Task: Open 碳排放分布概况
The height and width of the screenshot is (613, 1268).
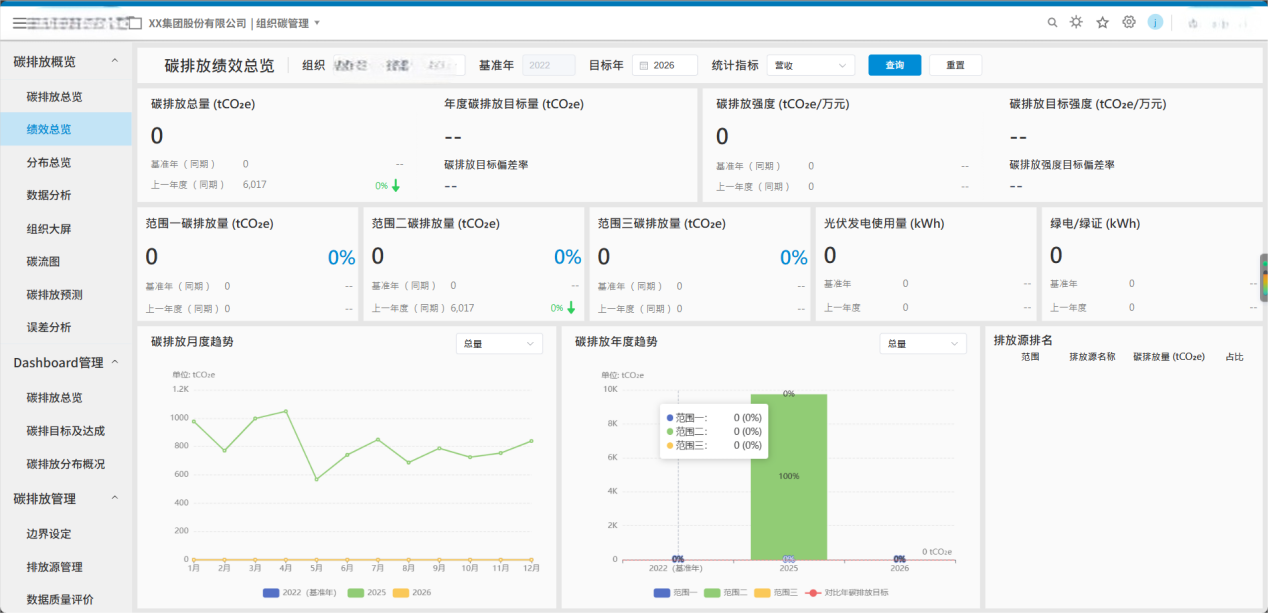Action: point(66,464)
